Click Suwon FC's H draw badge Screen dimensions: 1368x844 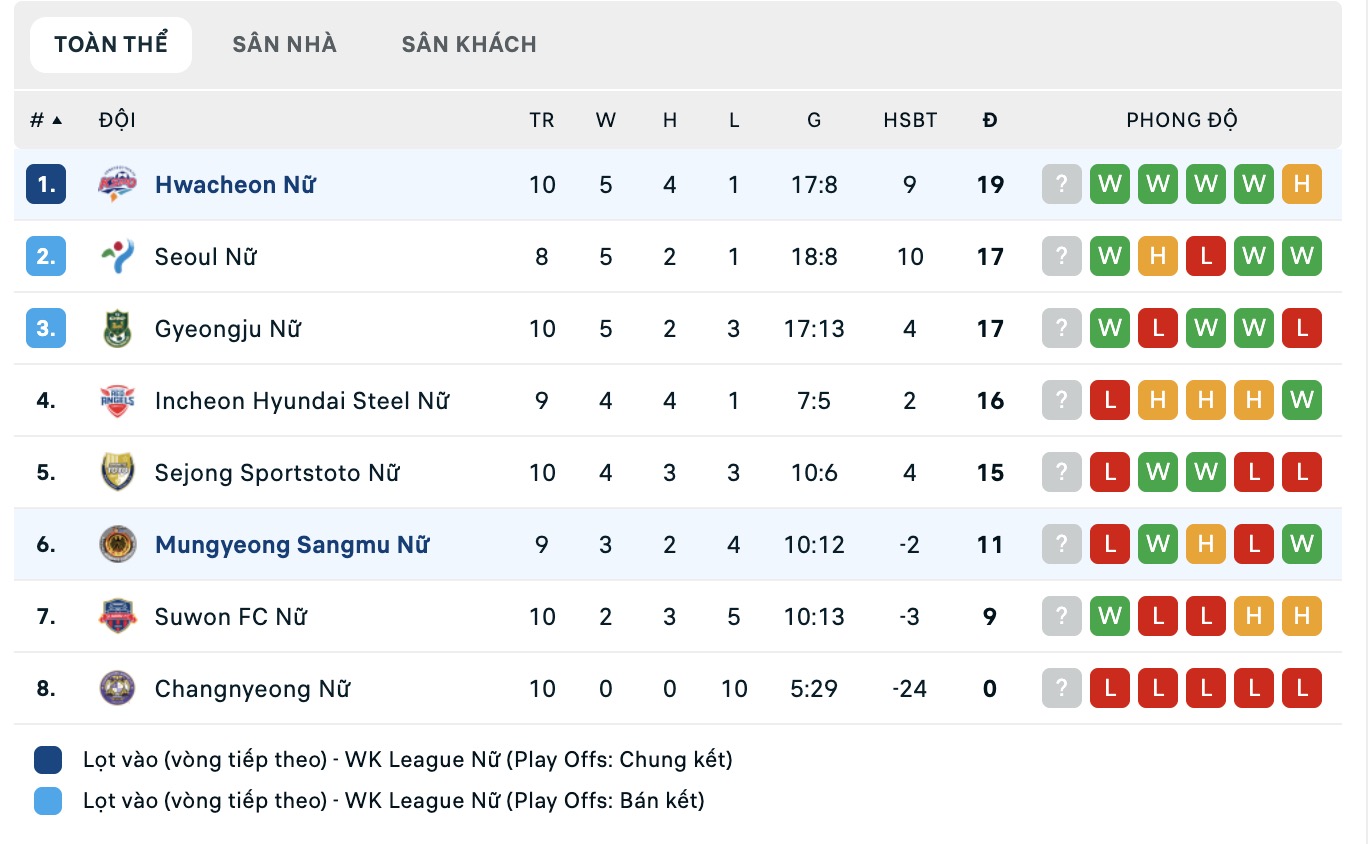pyautogui.click(x=1254, y=617)
